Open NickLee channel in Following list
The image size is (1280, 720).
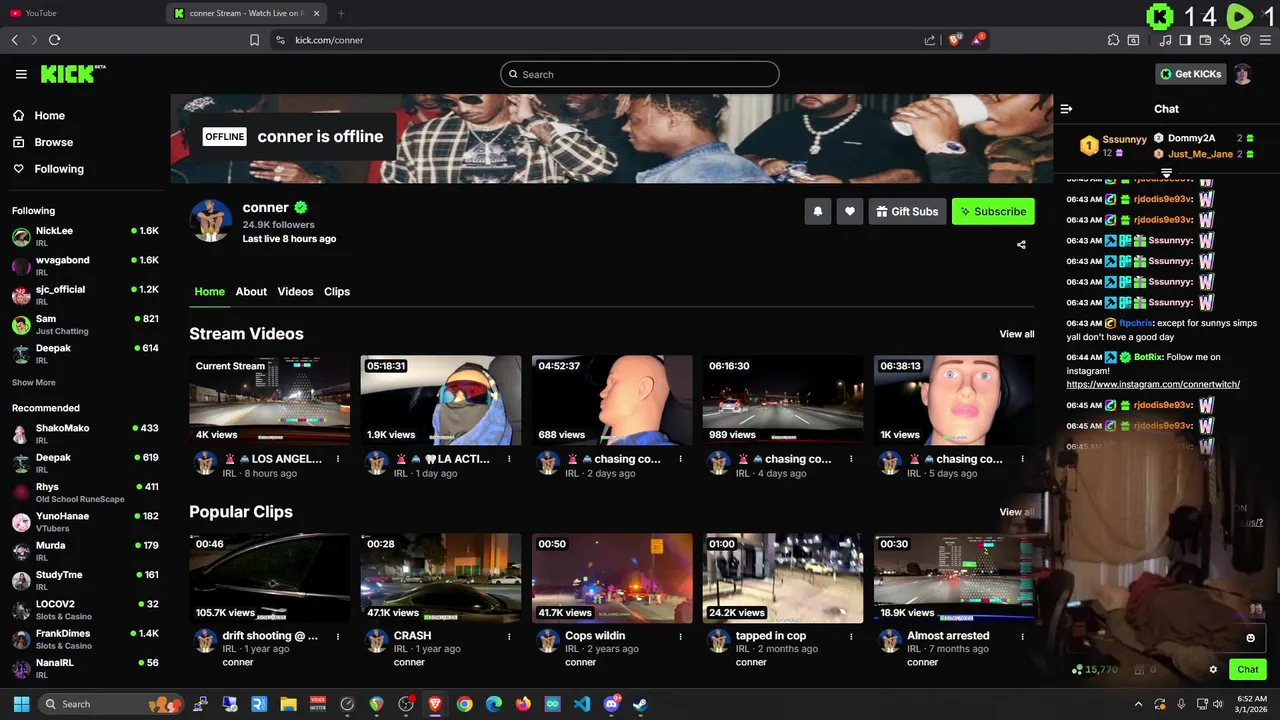85,236
